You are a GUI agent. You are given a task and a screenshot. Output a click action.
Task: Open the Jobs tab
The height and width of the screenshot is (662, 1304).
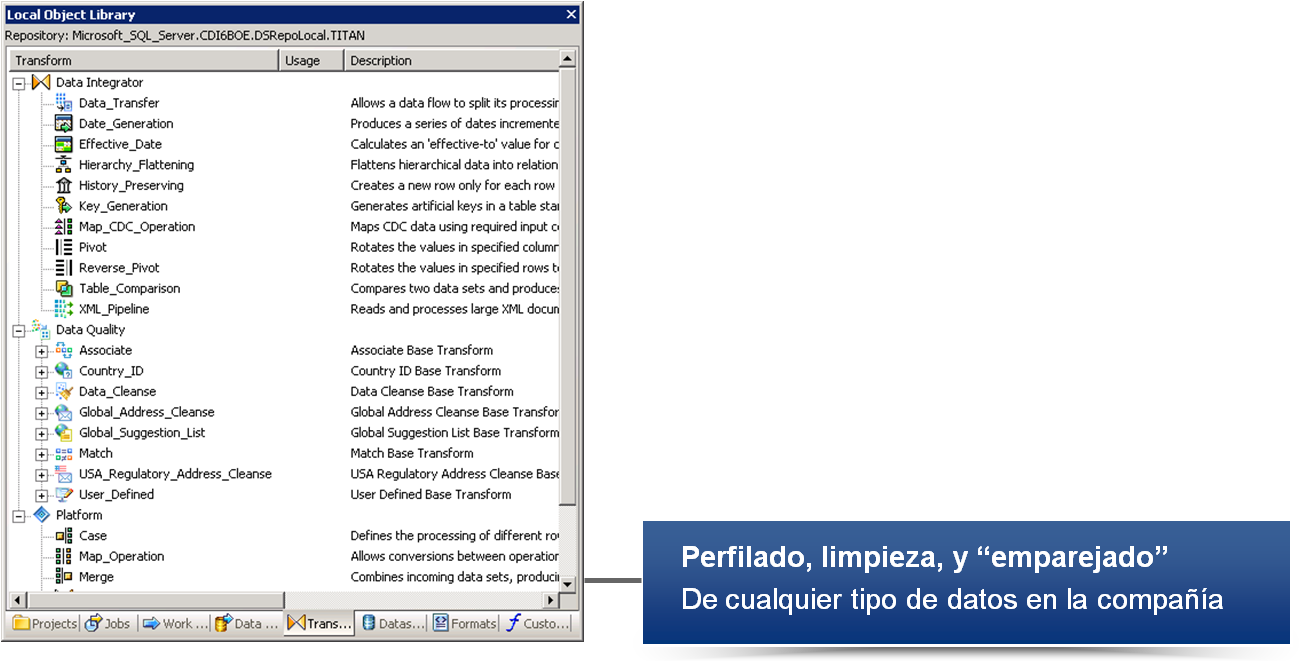pos(108,623)
